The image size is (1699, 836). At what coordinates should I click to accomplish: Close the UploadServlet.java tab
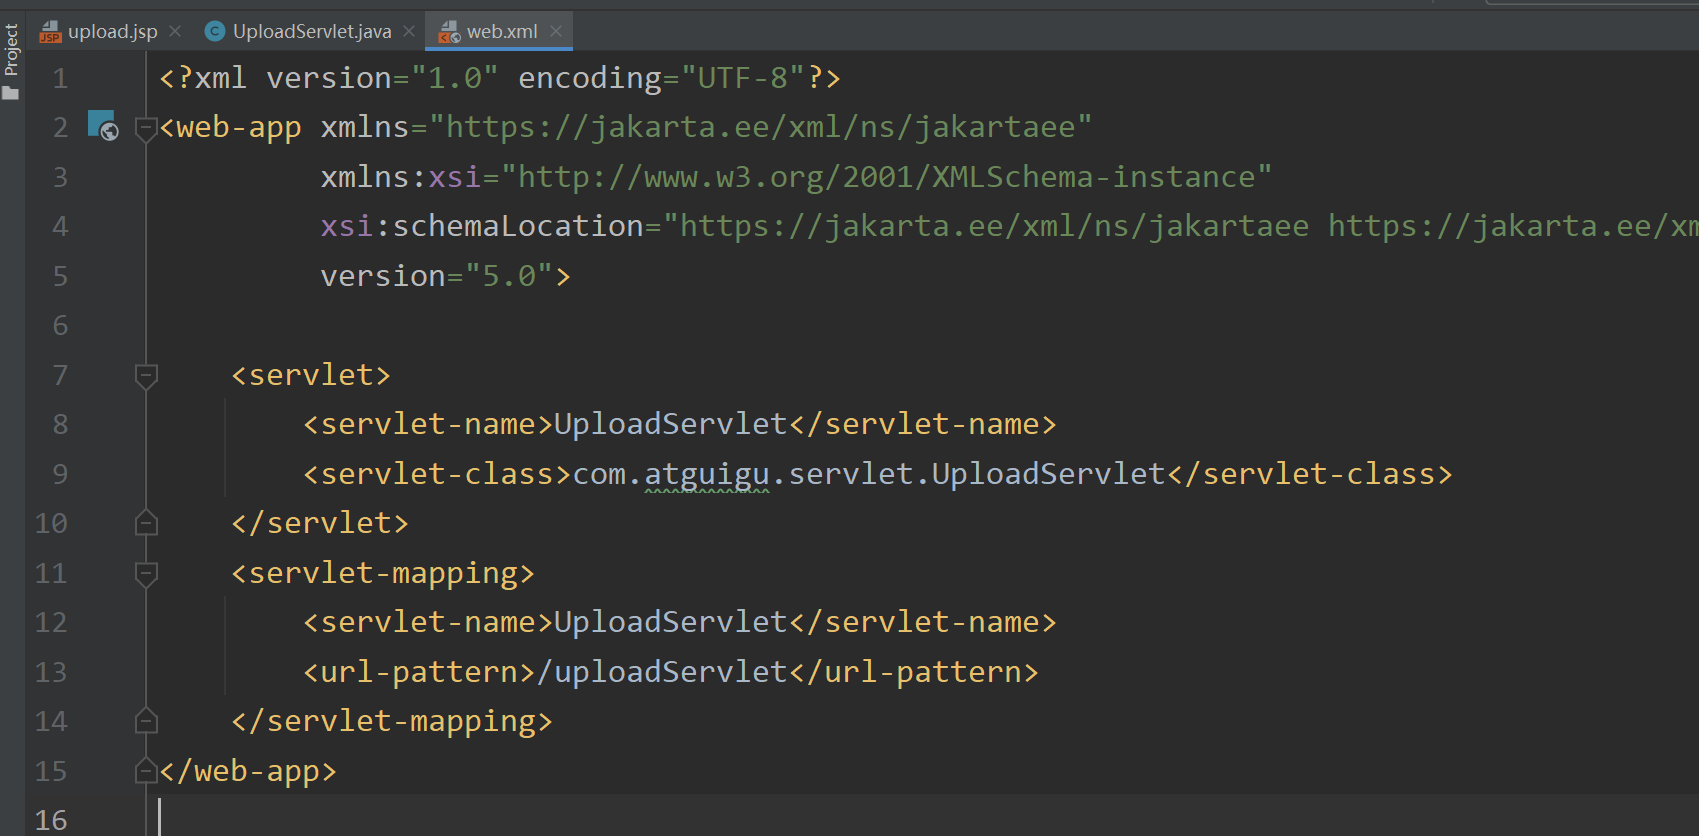[409, 31]
